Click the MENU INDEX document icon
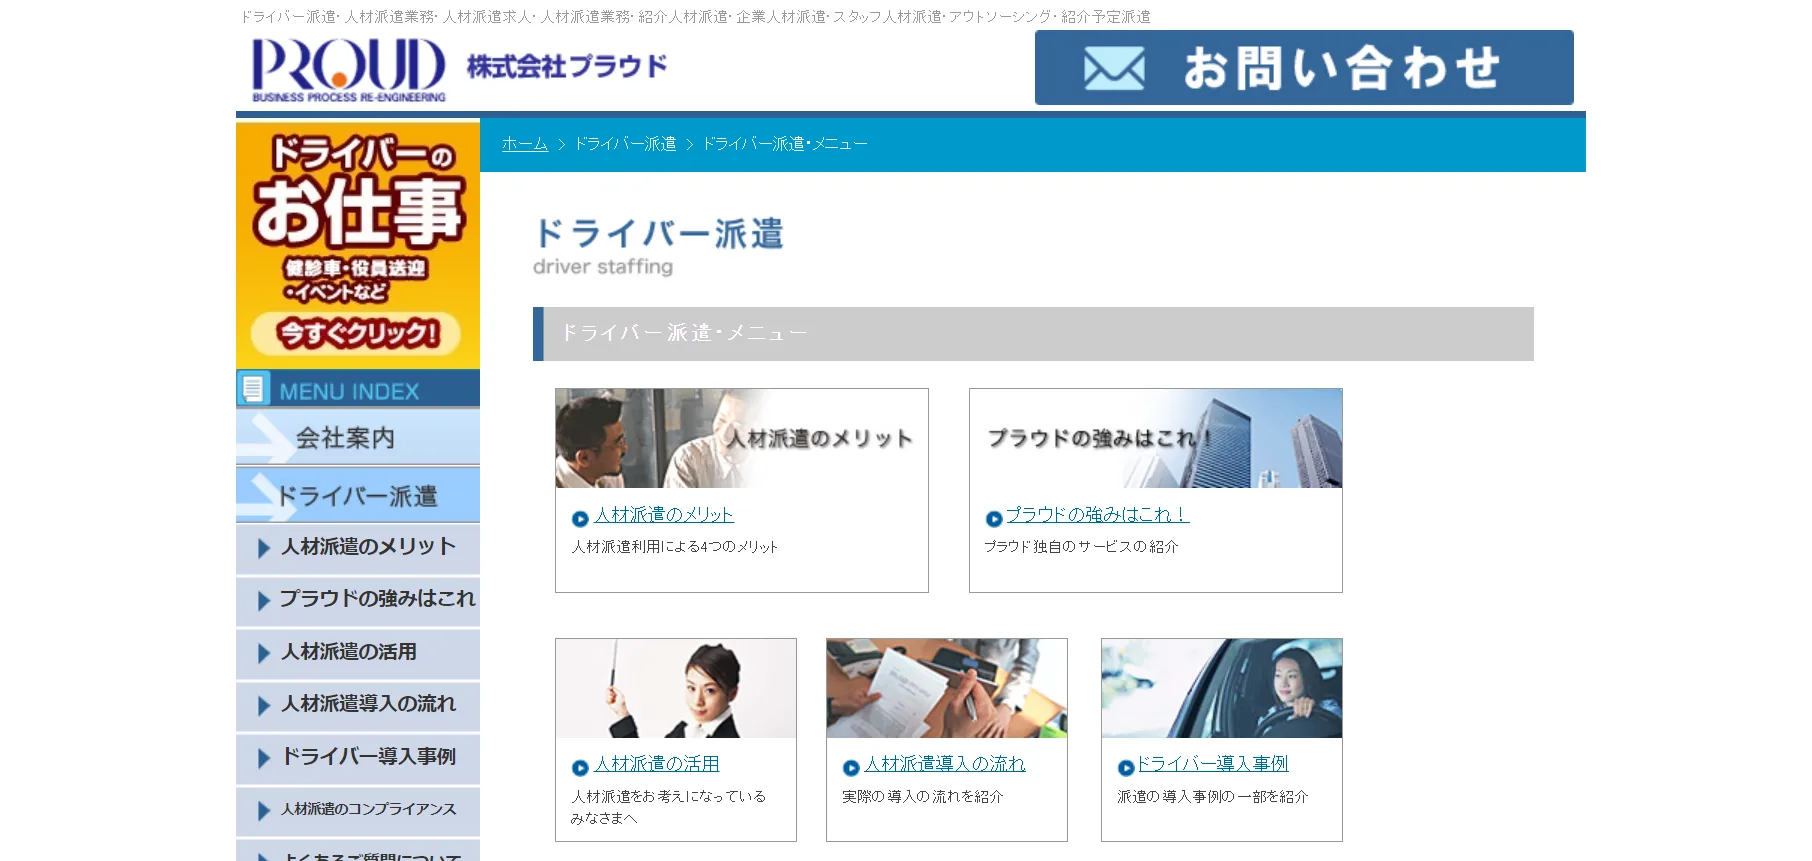Screen dimensions: 1812x861 point(253,388)
